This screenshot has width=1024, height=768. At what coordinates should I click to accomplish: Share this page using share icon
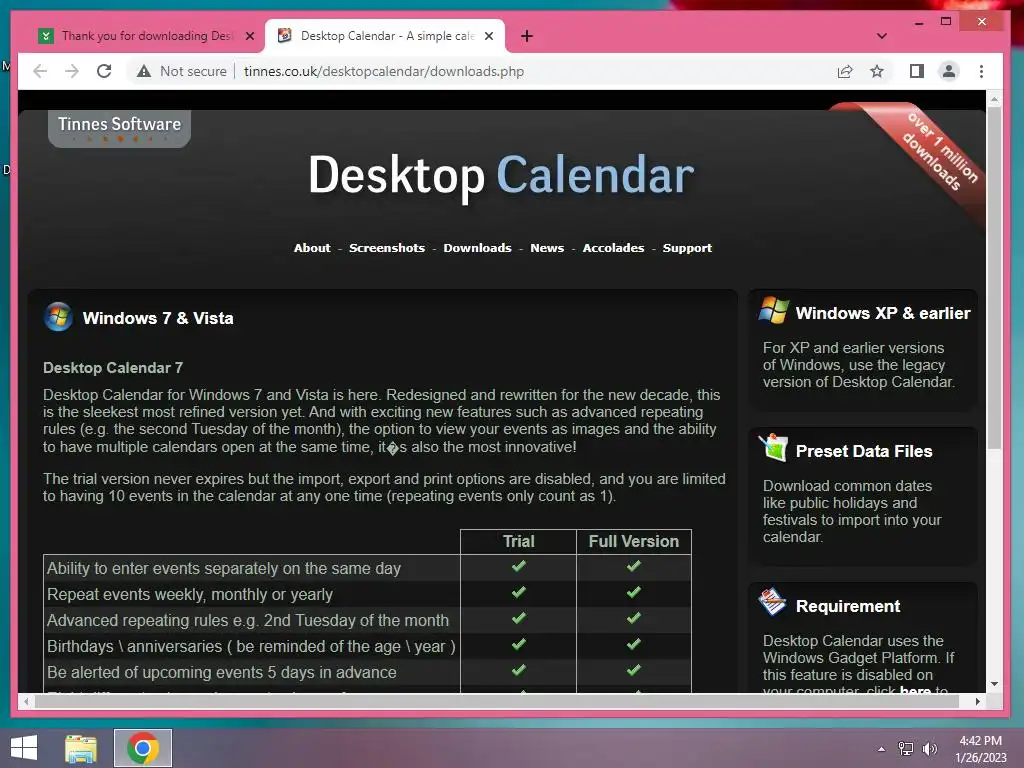(x=845, y=71)
